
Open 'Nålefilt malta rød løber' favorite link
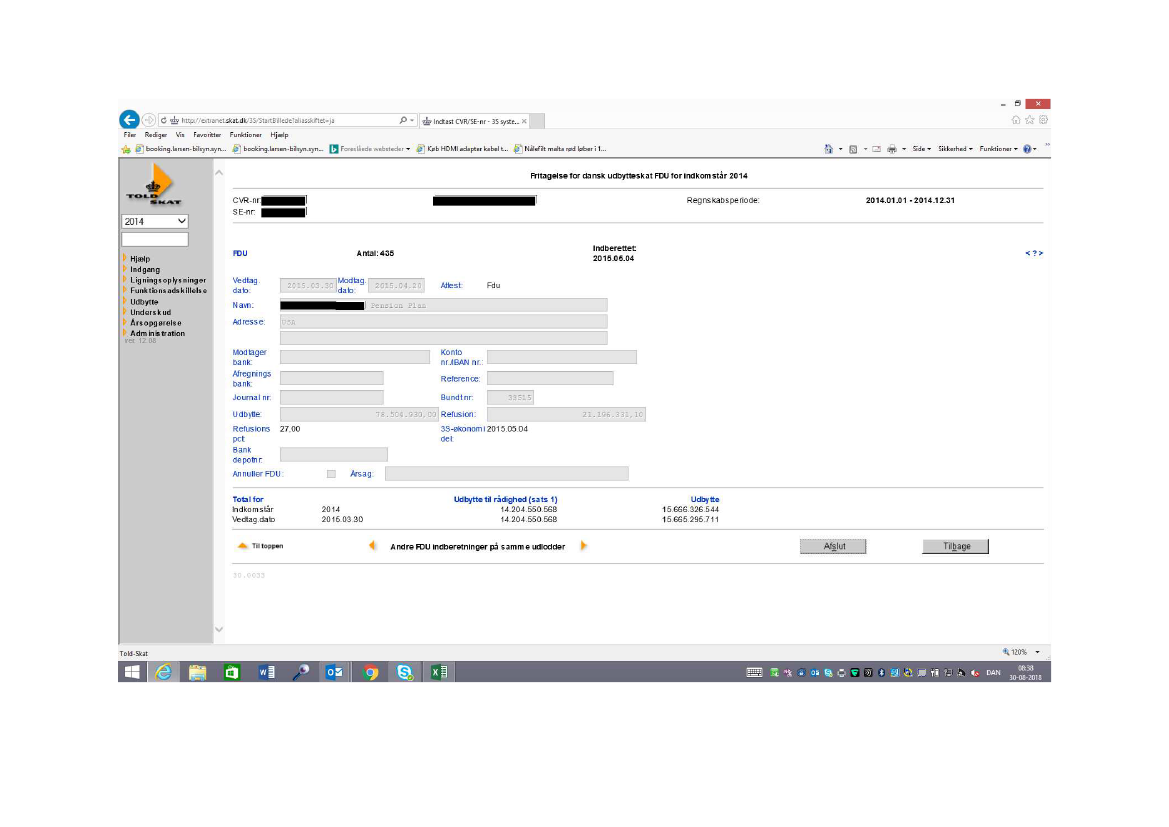(x=560, y=149)
